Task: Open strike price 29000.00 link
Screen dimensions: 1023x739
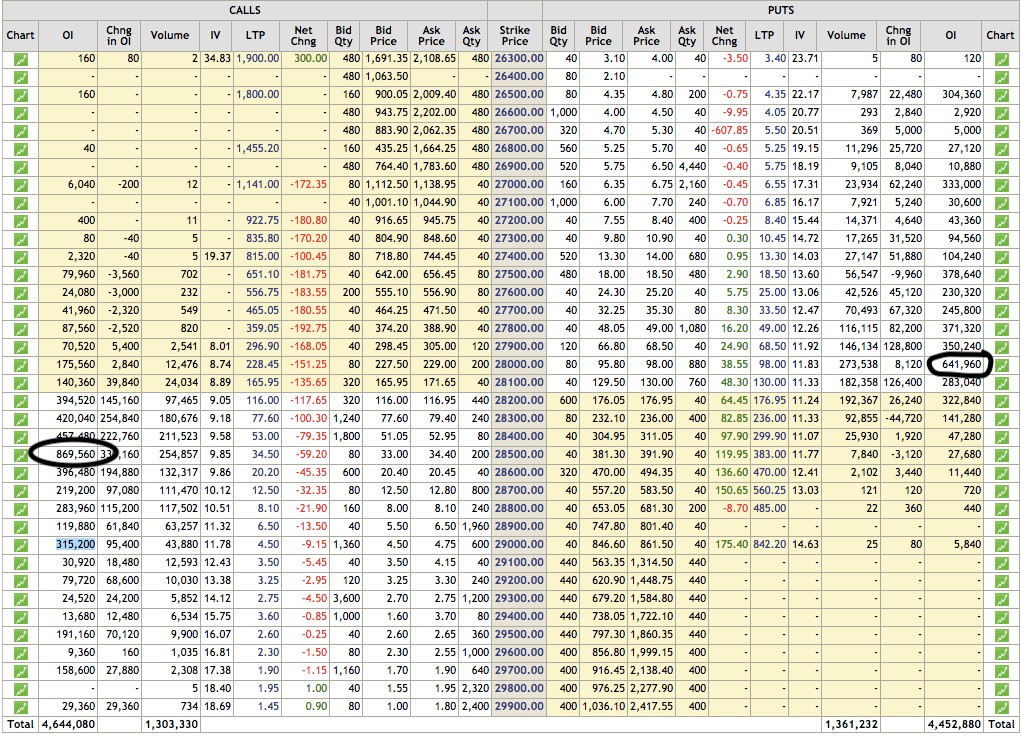Action: click(x=519, y=545)
